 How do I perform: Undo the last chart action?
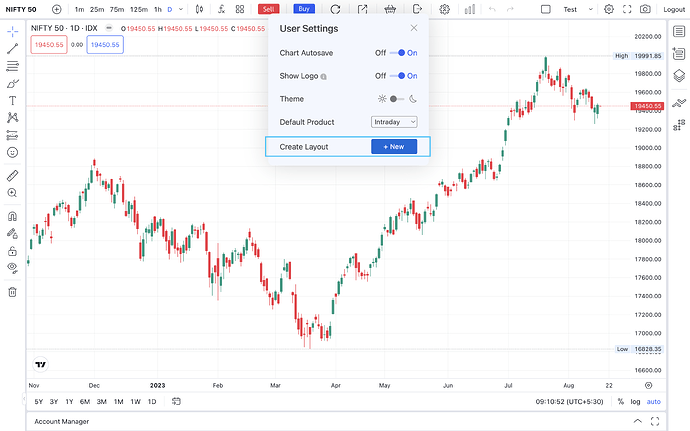492,9
